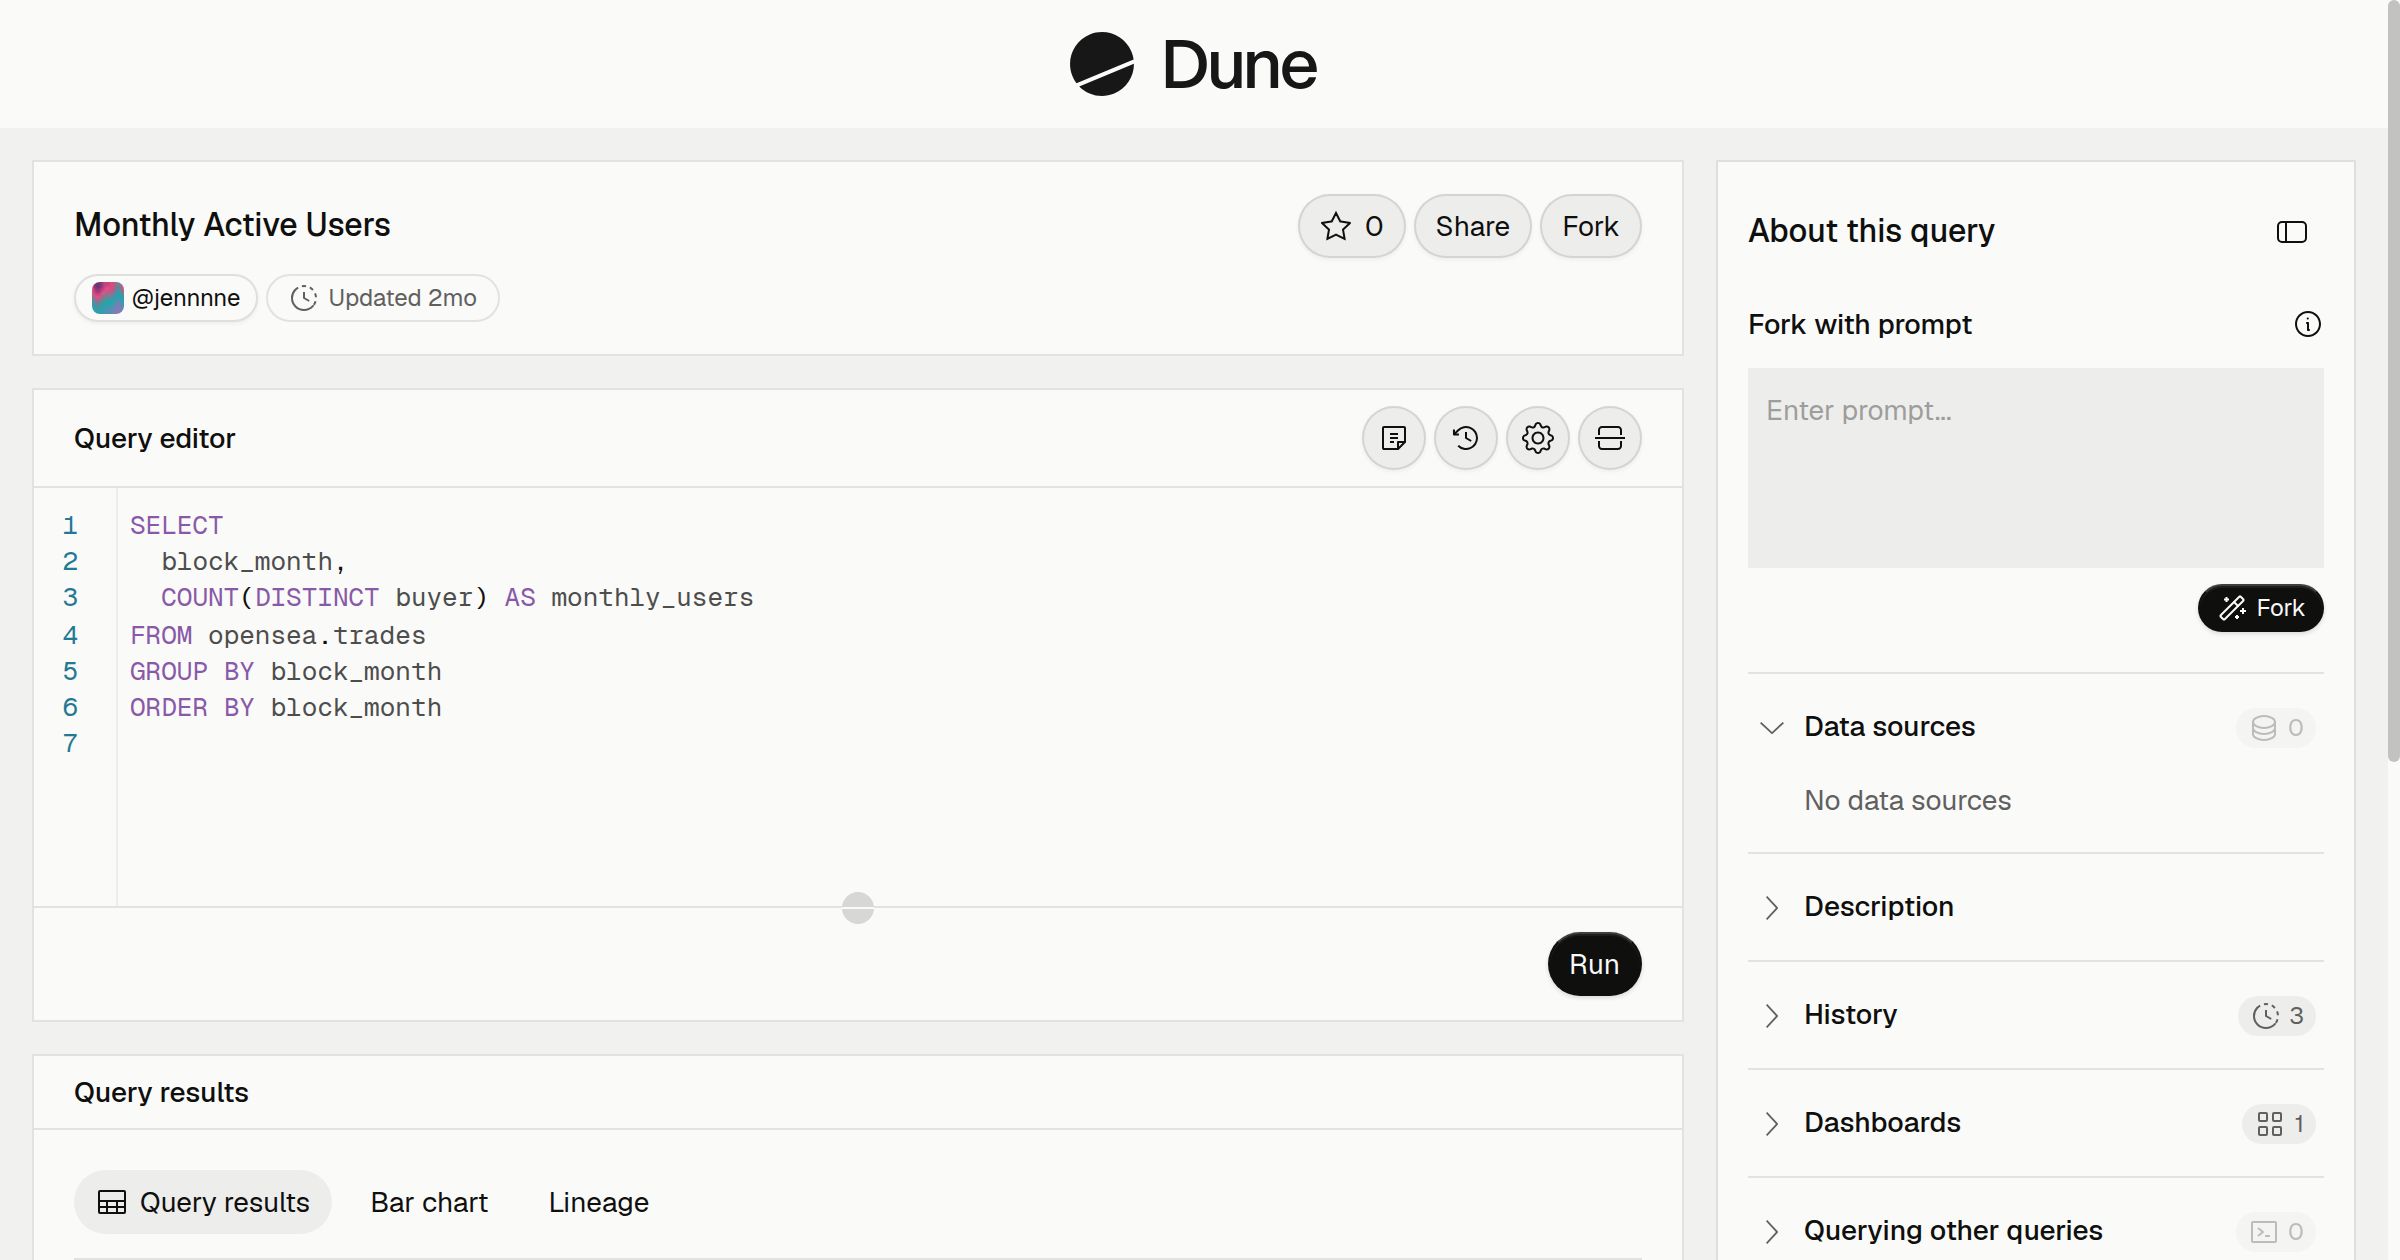
Task: Click the collapse editor layout icon
Action: point(1610,438)
